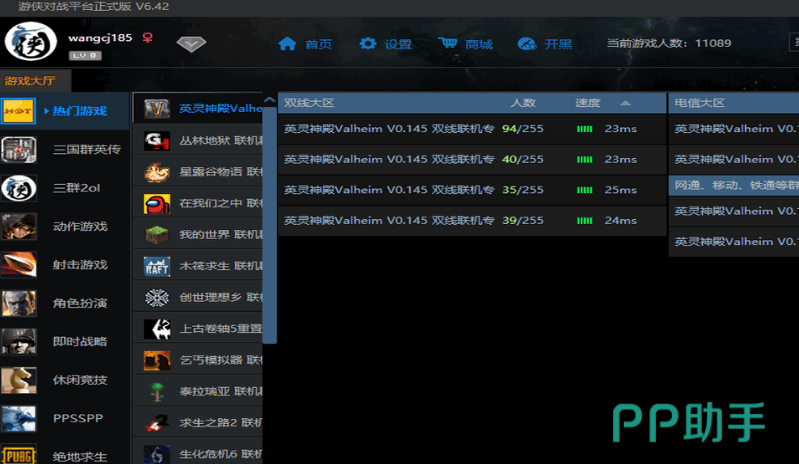Image resolution: width=799 pixels, height=464 pixels.
Task: Click the 生化危机6 game icon
Action: (x=156, y=454)
